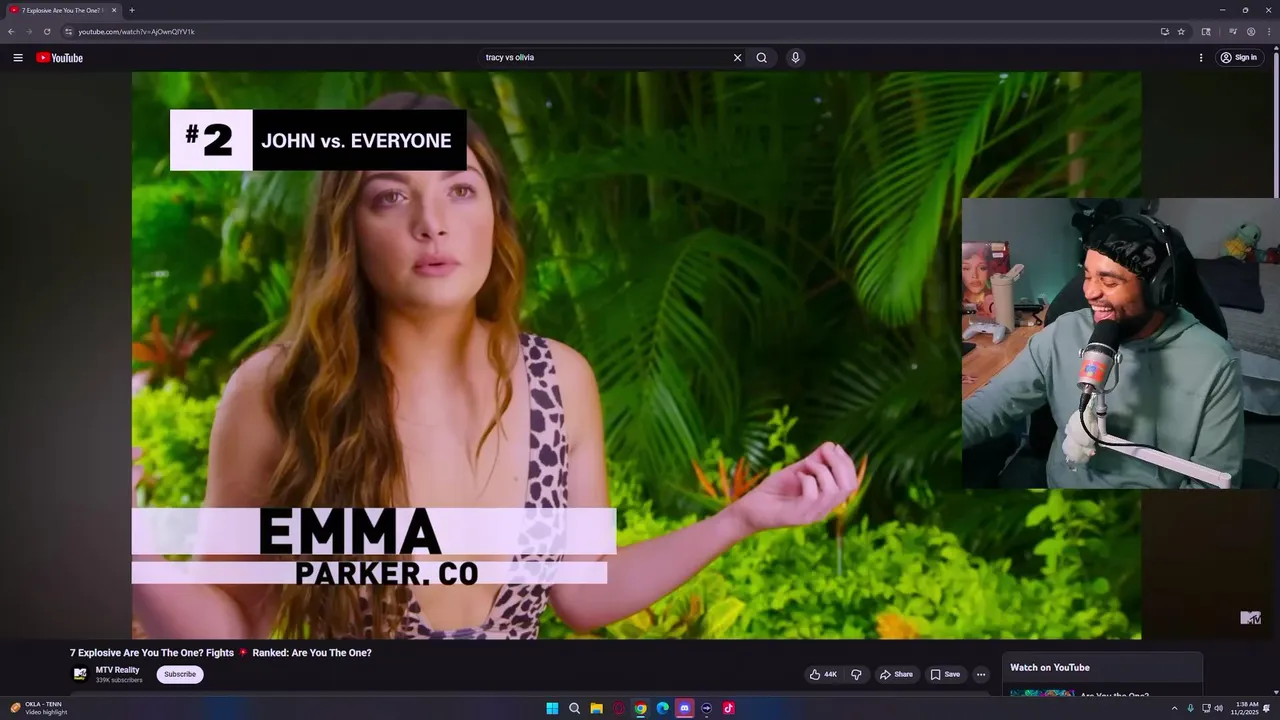Open the OKLA - TENN sports widget
The height and width of the screenshot is (720, 1280).
click(x=38, y=708)
